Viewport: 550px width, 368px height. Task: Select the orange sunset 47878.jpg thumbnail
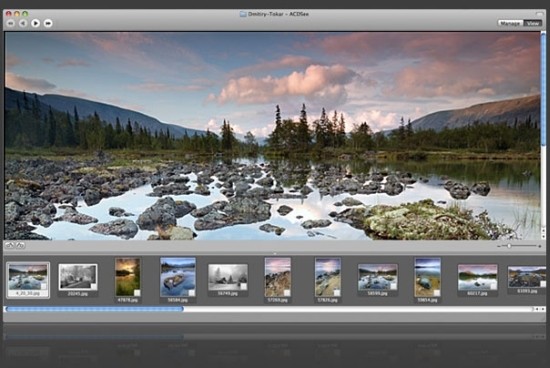coord(128,277)
